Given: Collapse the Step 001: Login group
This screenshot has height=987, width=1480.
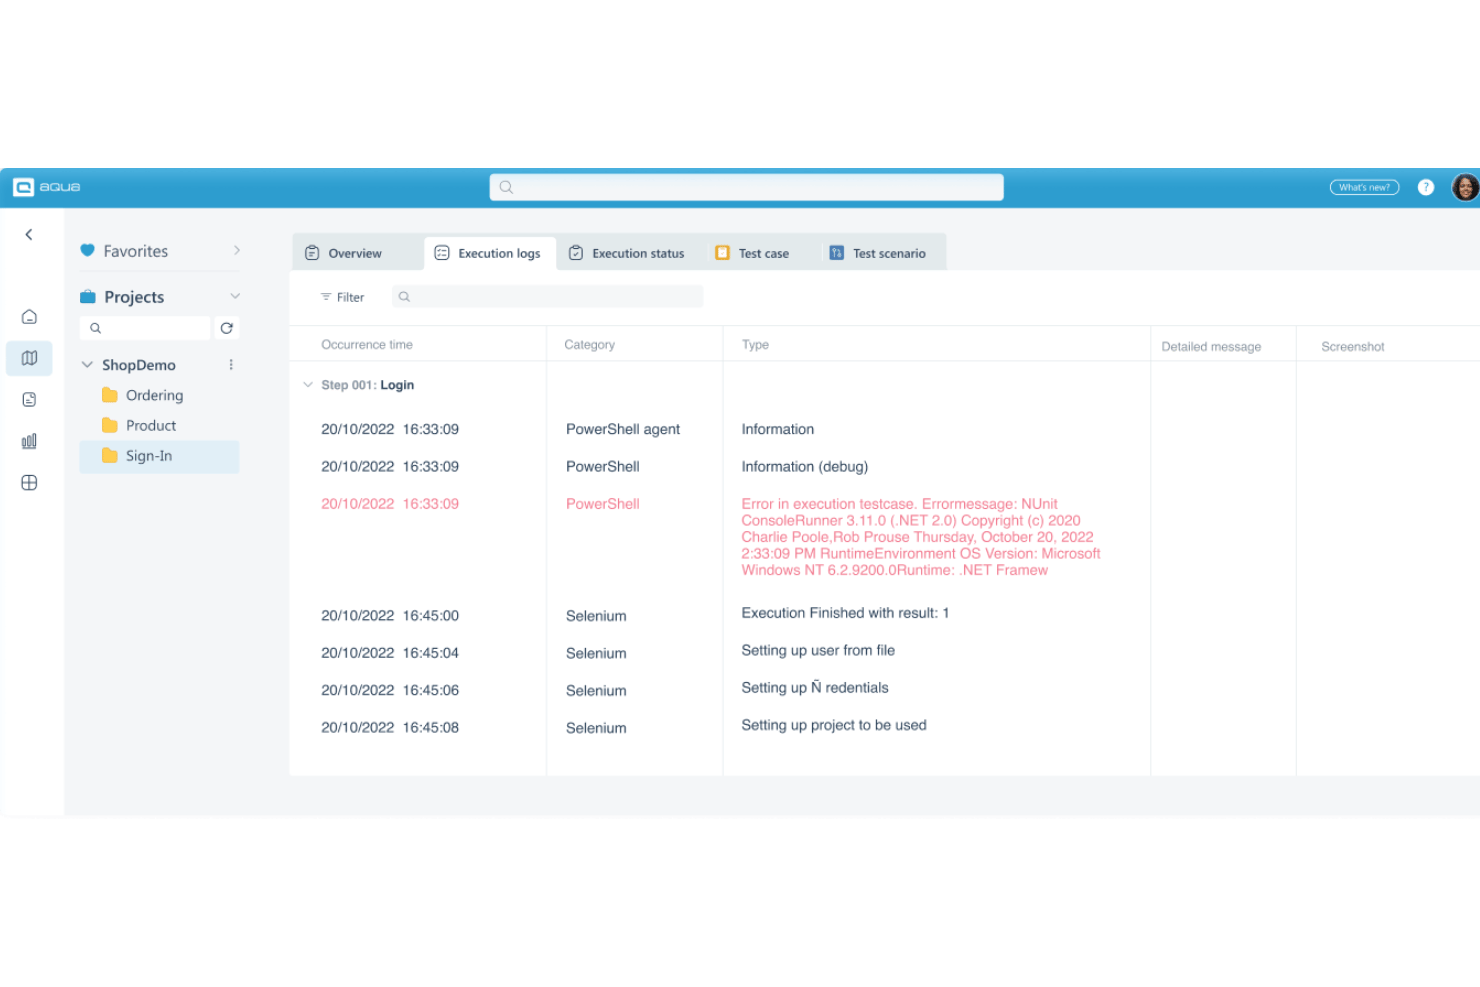Looking at the screenshot, I should (x=308, y=385).
